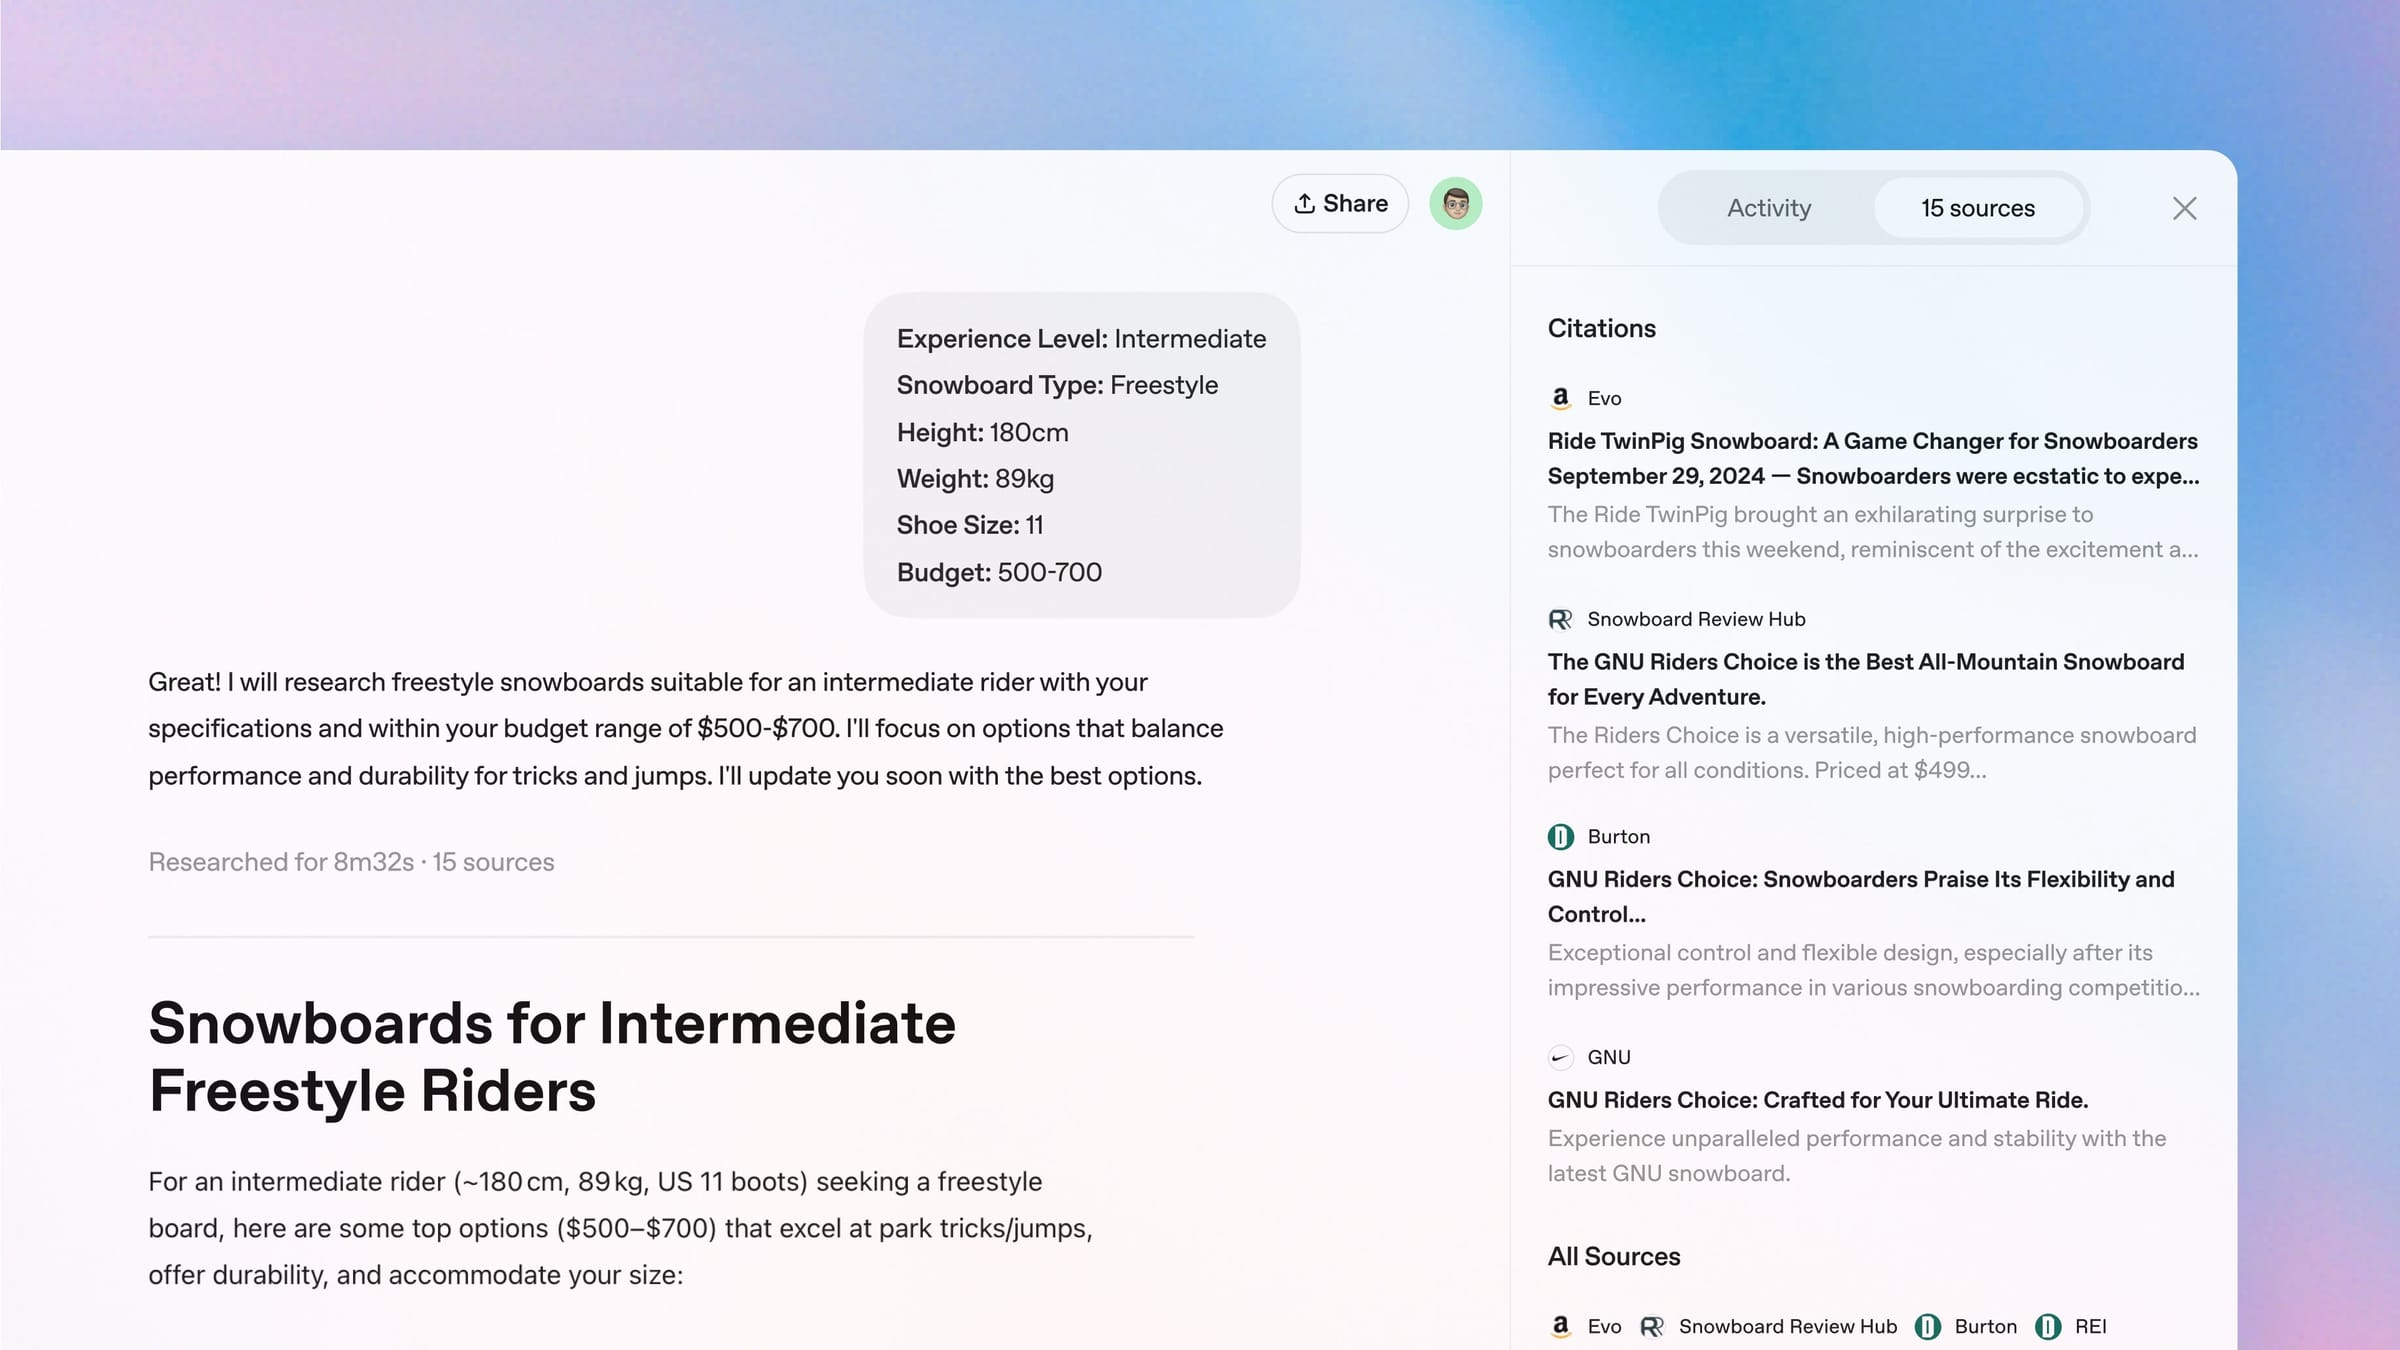Click the Burton brand icon in Citations
The image size is (2400, 1350).
[x=1560, y=837]
